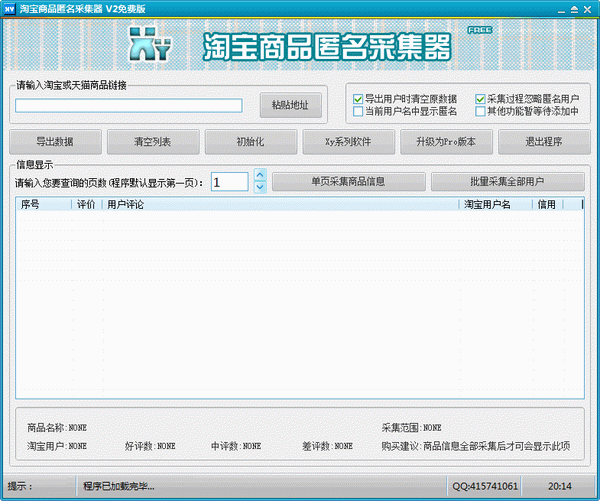This screenshot has height=501, width=600.
Task: Decrease page number with down arrow
Action: click(x=260, y=187)
